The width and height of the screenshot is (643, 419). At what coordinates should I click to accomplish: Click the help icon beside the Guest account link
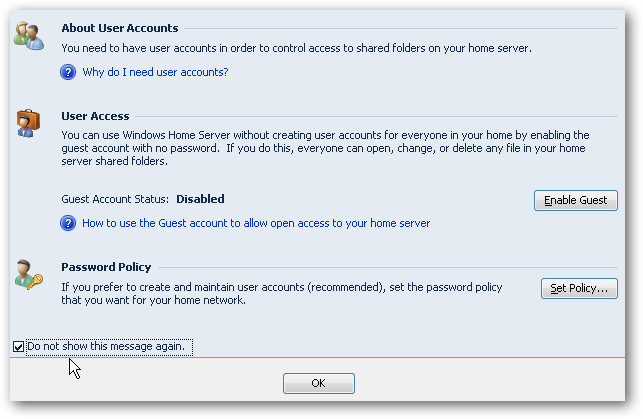tap(68, 223)
